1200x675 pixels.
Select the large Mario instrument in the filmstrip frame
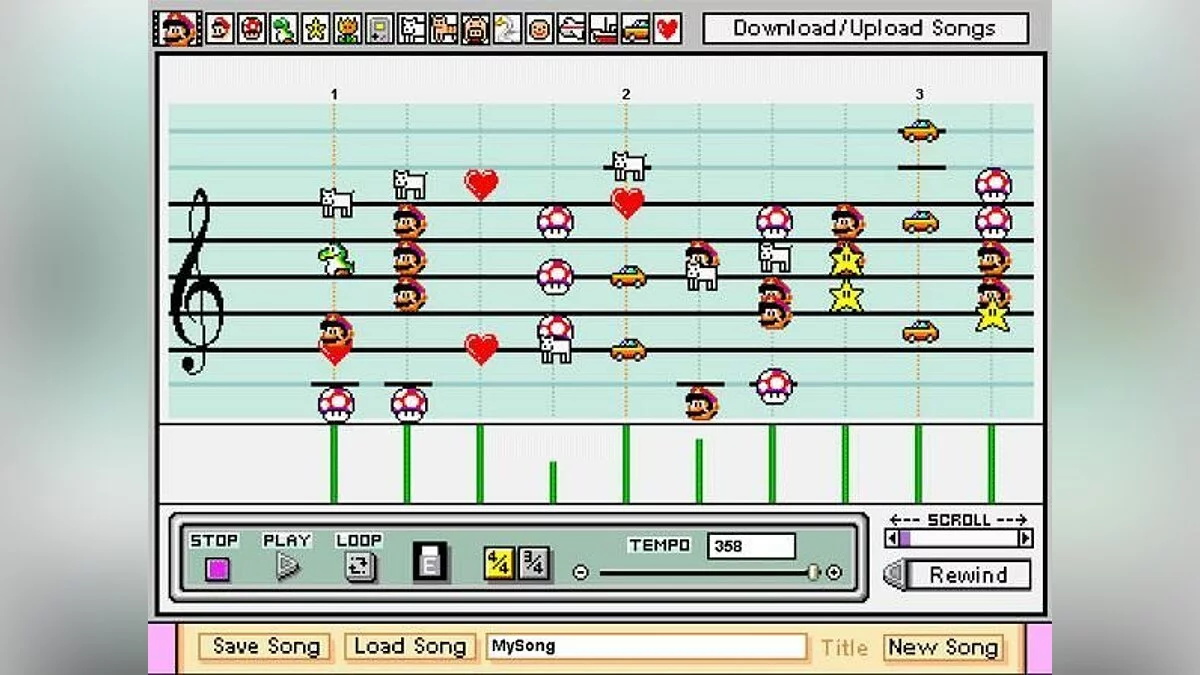click(179, 29)
